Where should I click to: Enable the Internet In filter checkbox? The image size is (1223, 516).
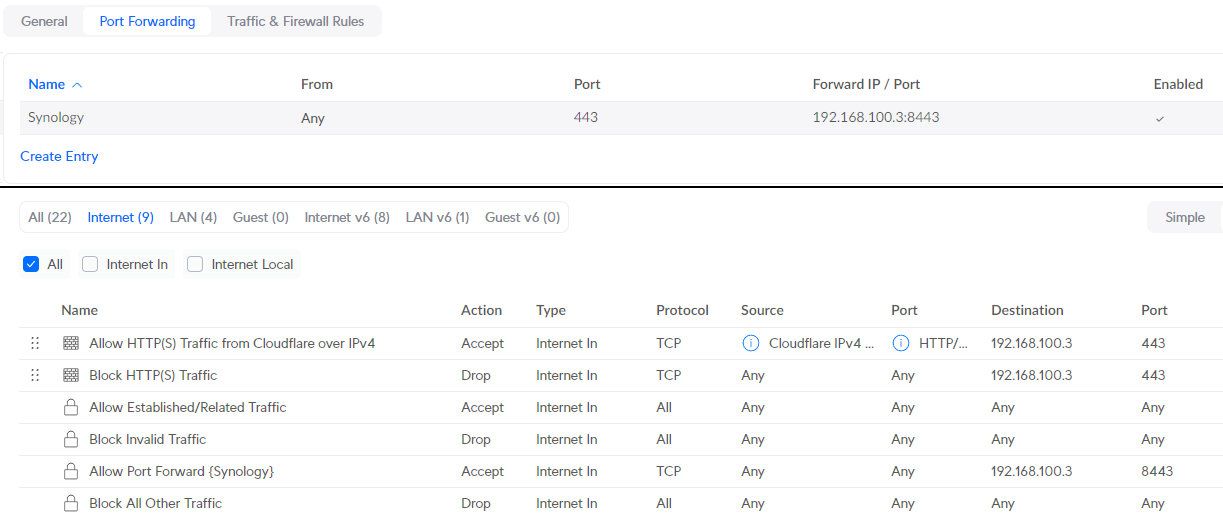click(x=90, y=264)
